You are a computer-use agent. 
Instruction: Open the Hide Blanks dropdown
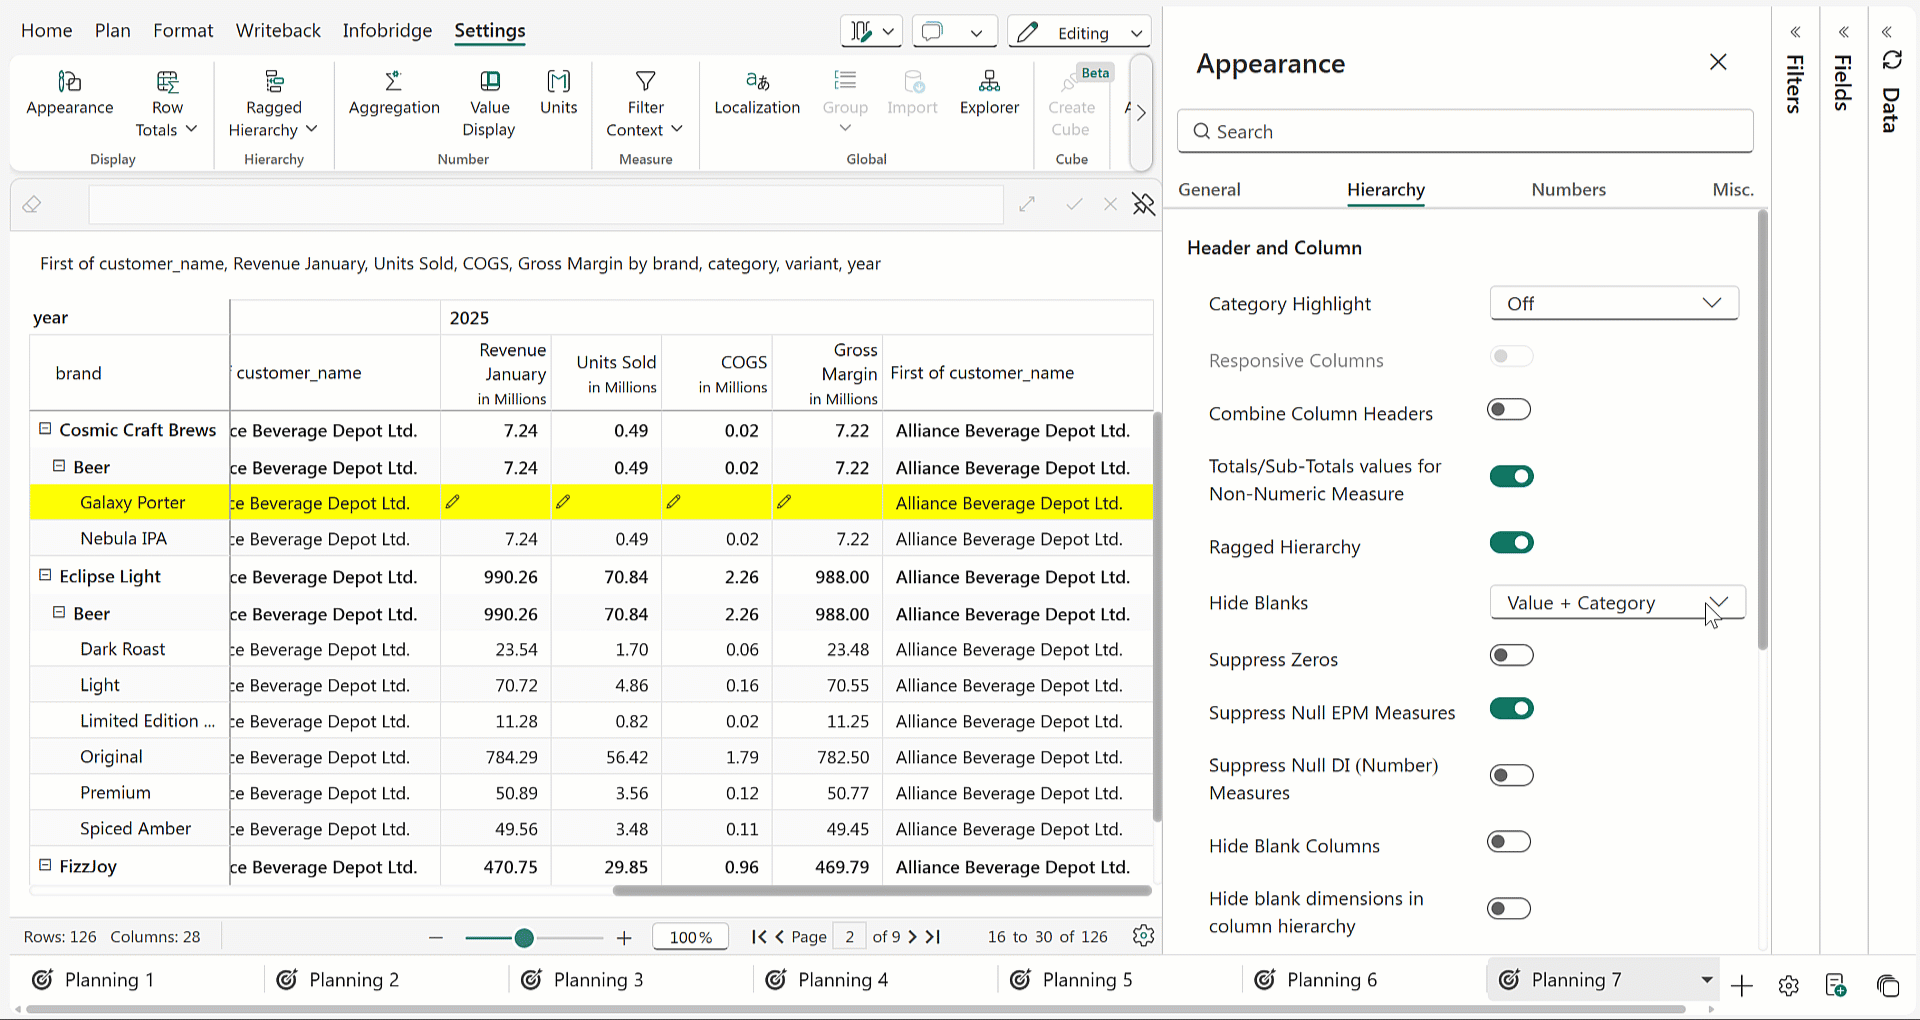click(1616, 603)
